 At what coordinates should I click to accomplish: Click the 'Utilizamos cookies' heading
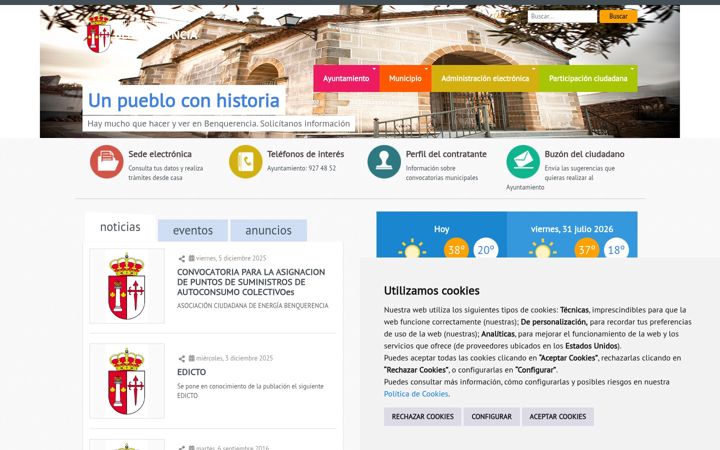click(432, 291)
